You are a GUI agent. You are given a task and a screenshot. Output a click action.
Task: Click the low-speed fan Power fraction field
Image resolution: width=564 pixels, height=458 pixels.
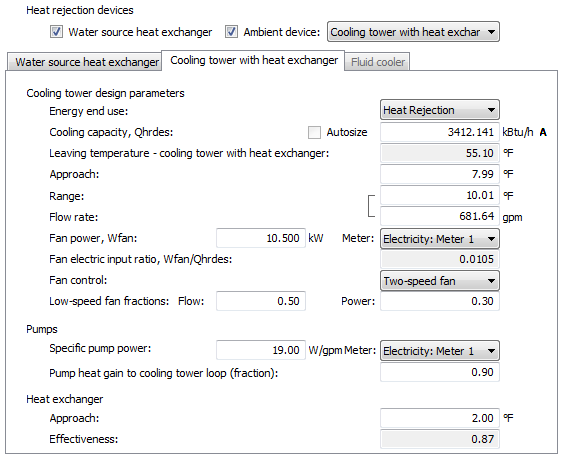440,301
